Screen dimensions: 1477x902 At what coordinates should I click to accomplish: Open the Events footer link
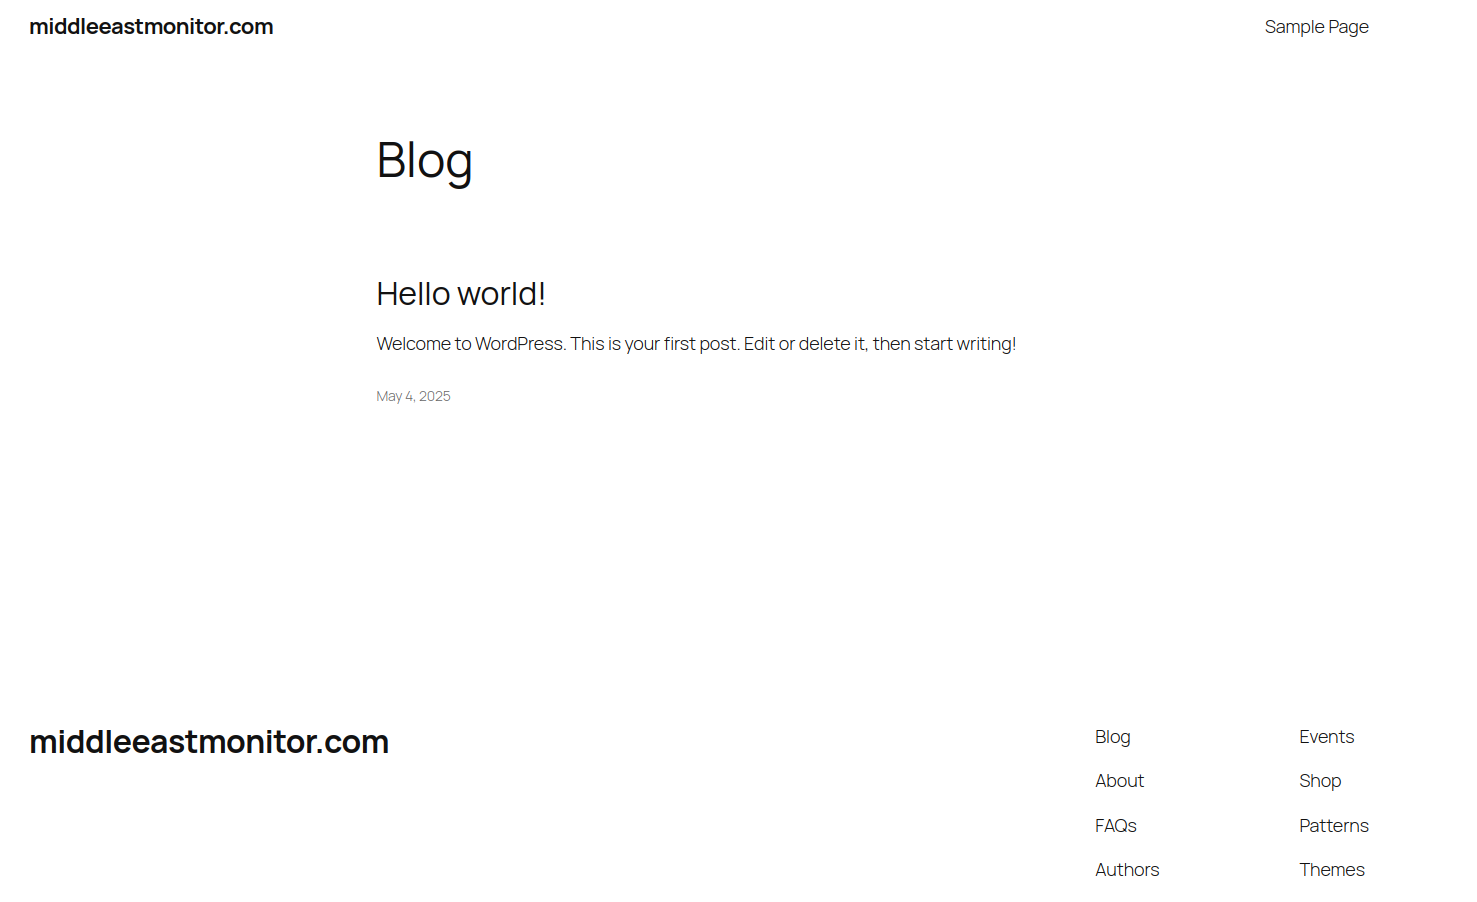[x=1326, y=737]
